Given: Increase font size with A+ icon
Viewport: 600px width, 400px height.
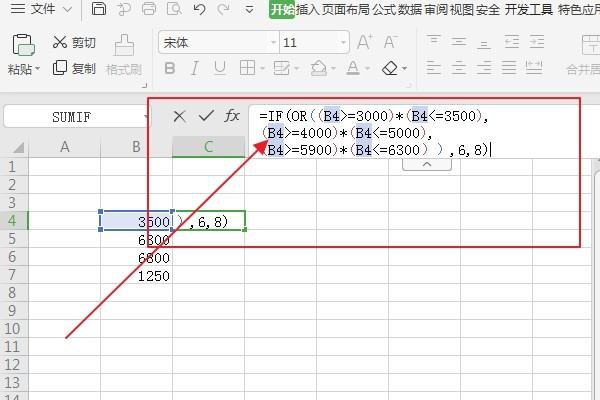Looking at the screenshot, I should click(365, 42).
